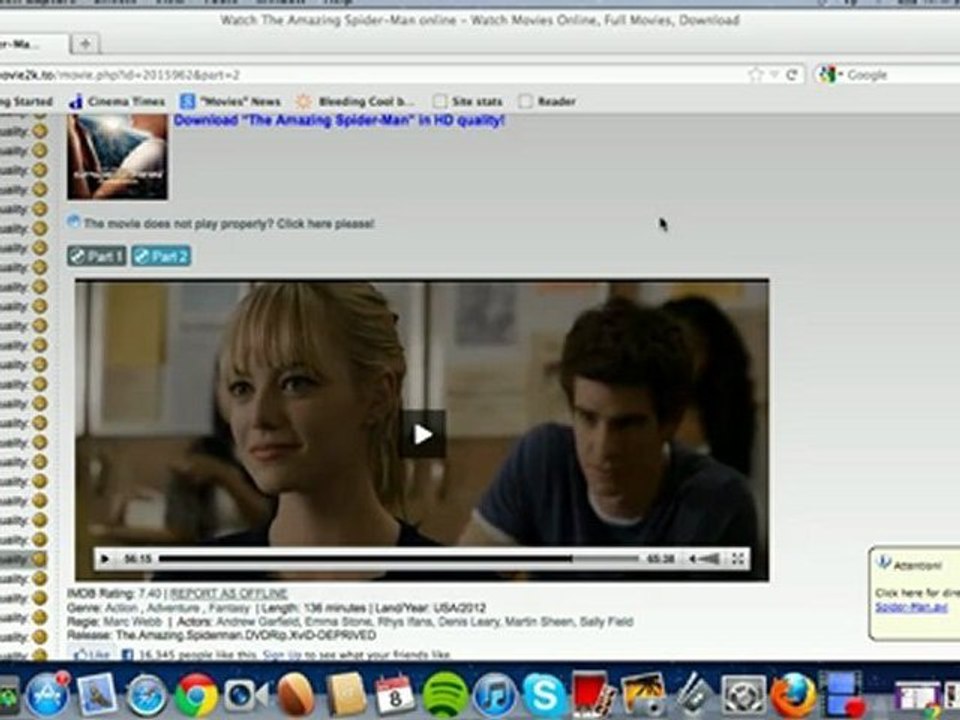Open the camera lens app in dock
This screenshot has height=720, width=960.
[245, 696]
